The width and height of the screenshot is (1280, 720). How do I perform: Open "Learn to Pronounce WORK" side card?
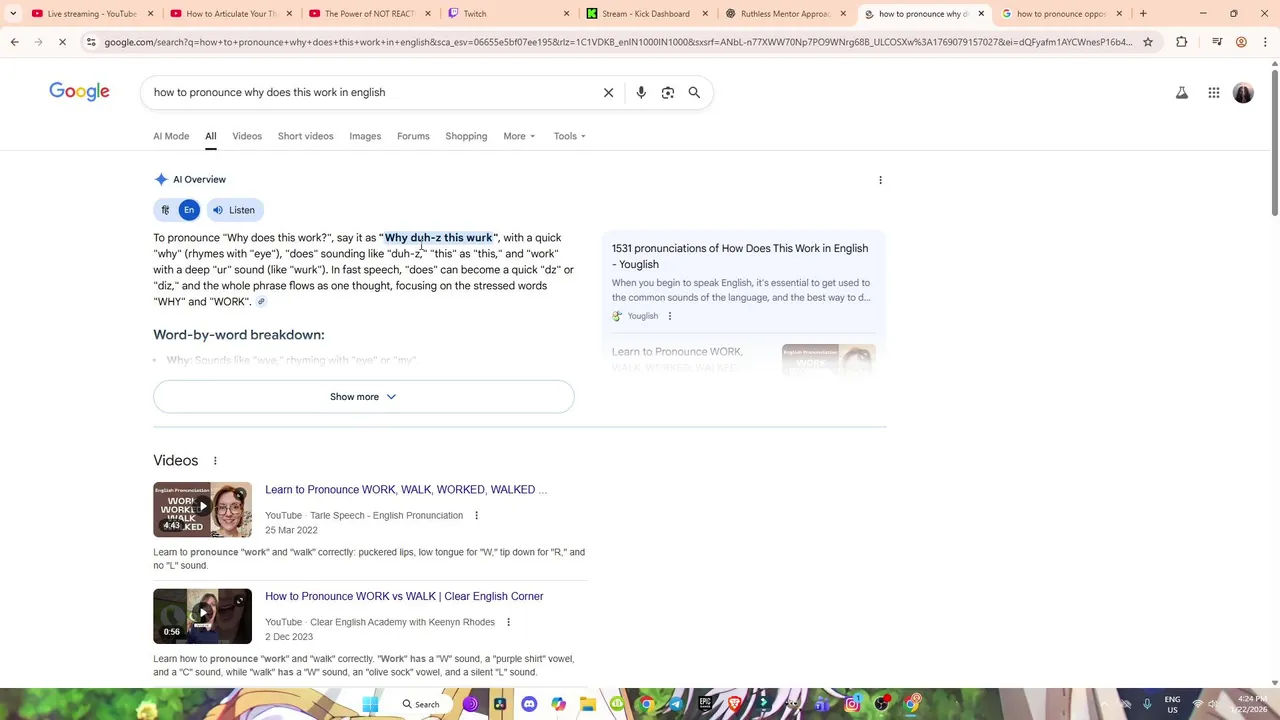(x=742, y=360)
